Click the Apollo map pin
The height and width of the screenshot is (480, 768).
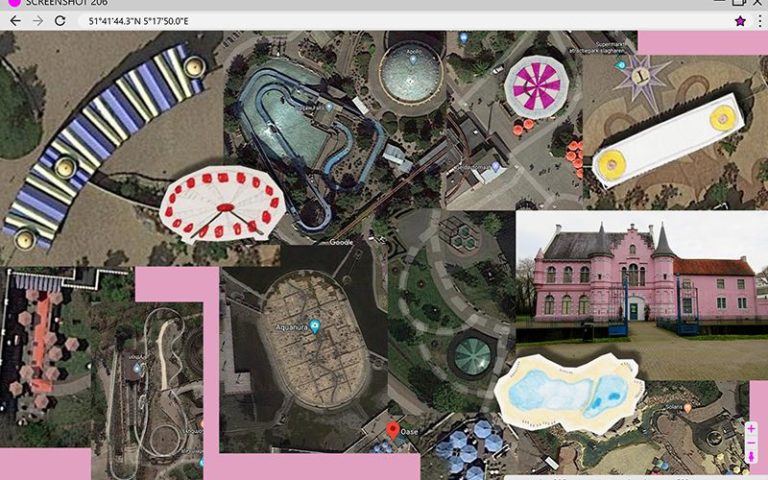tap(413, 60)
